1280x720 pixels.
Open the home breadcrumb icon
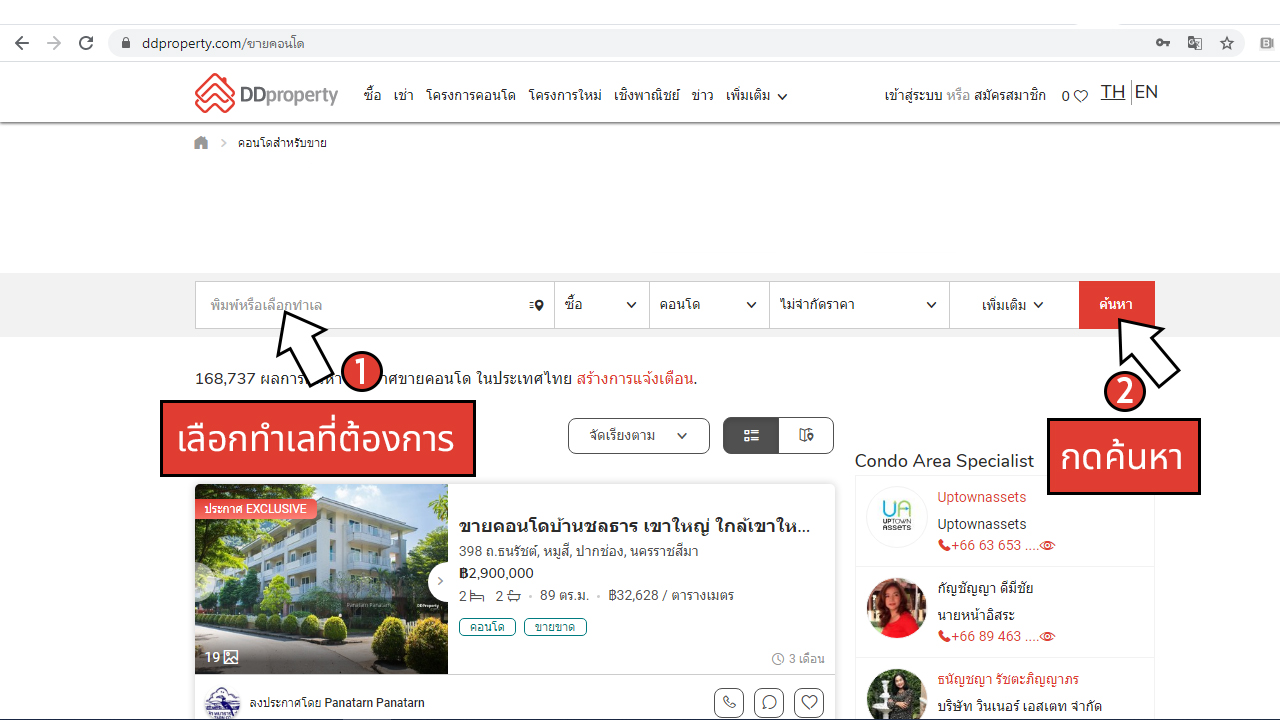click(201, 143)
